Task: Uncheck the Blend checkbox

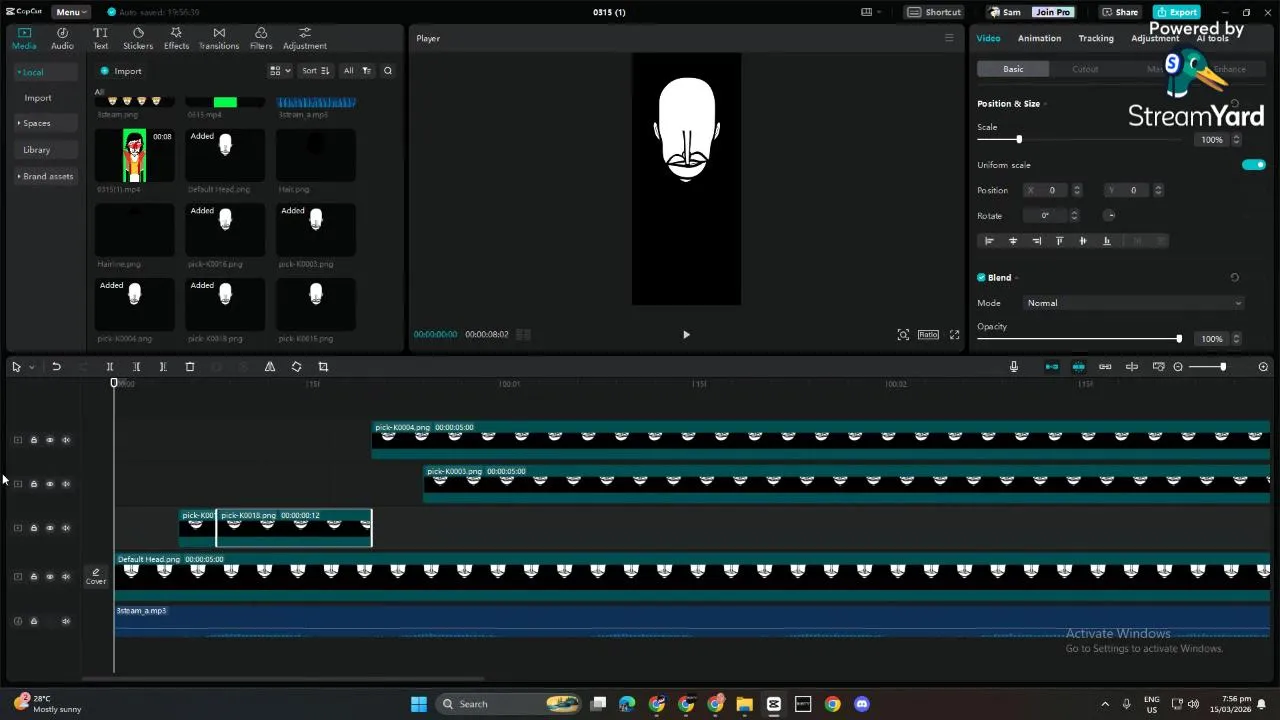Action: (981, 278)
